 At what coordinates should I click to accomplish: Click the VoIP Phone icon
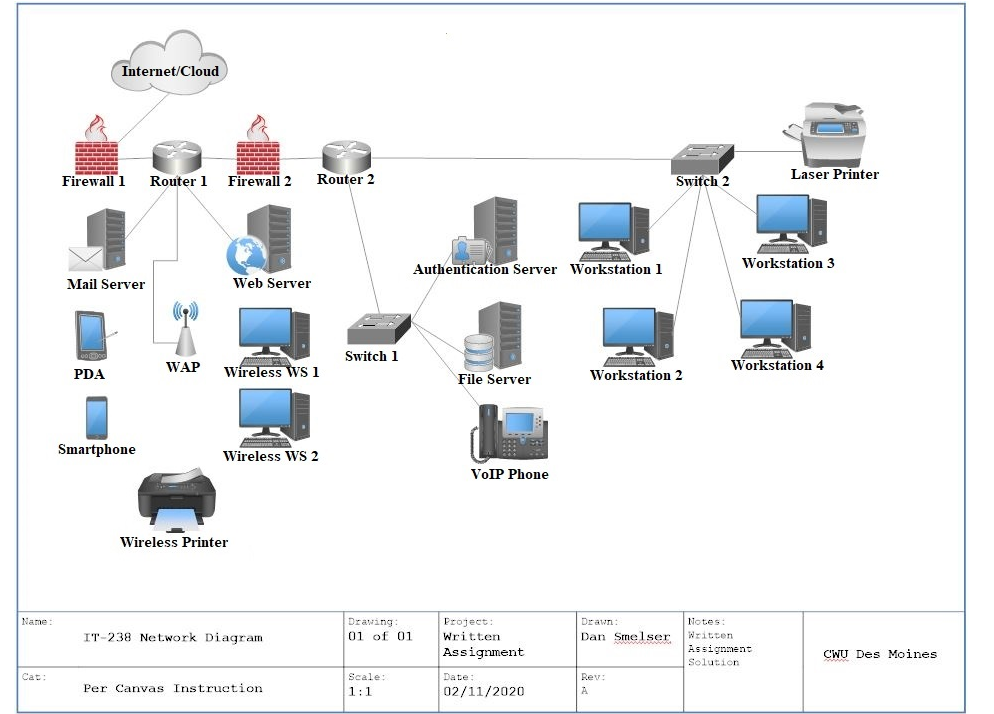[509, 432]
